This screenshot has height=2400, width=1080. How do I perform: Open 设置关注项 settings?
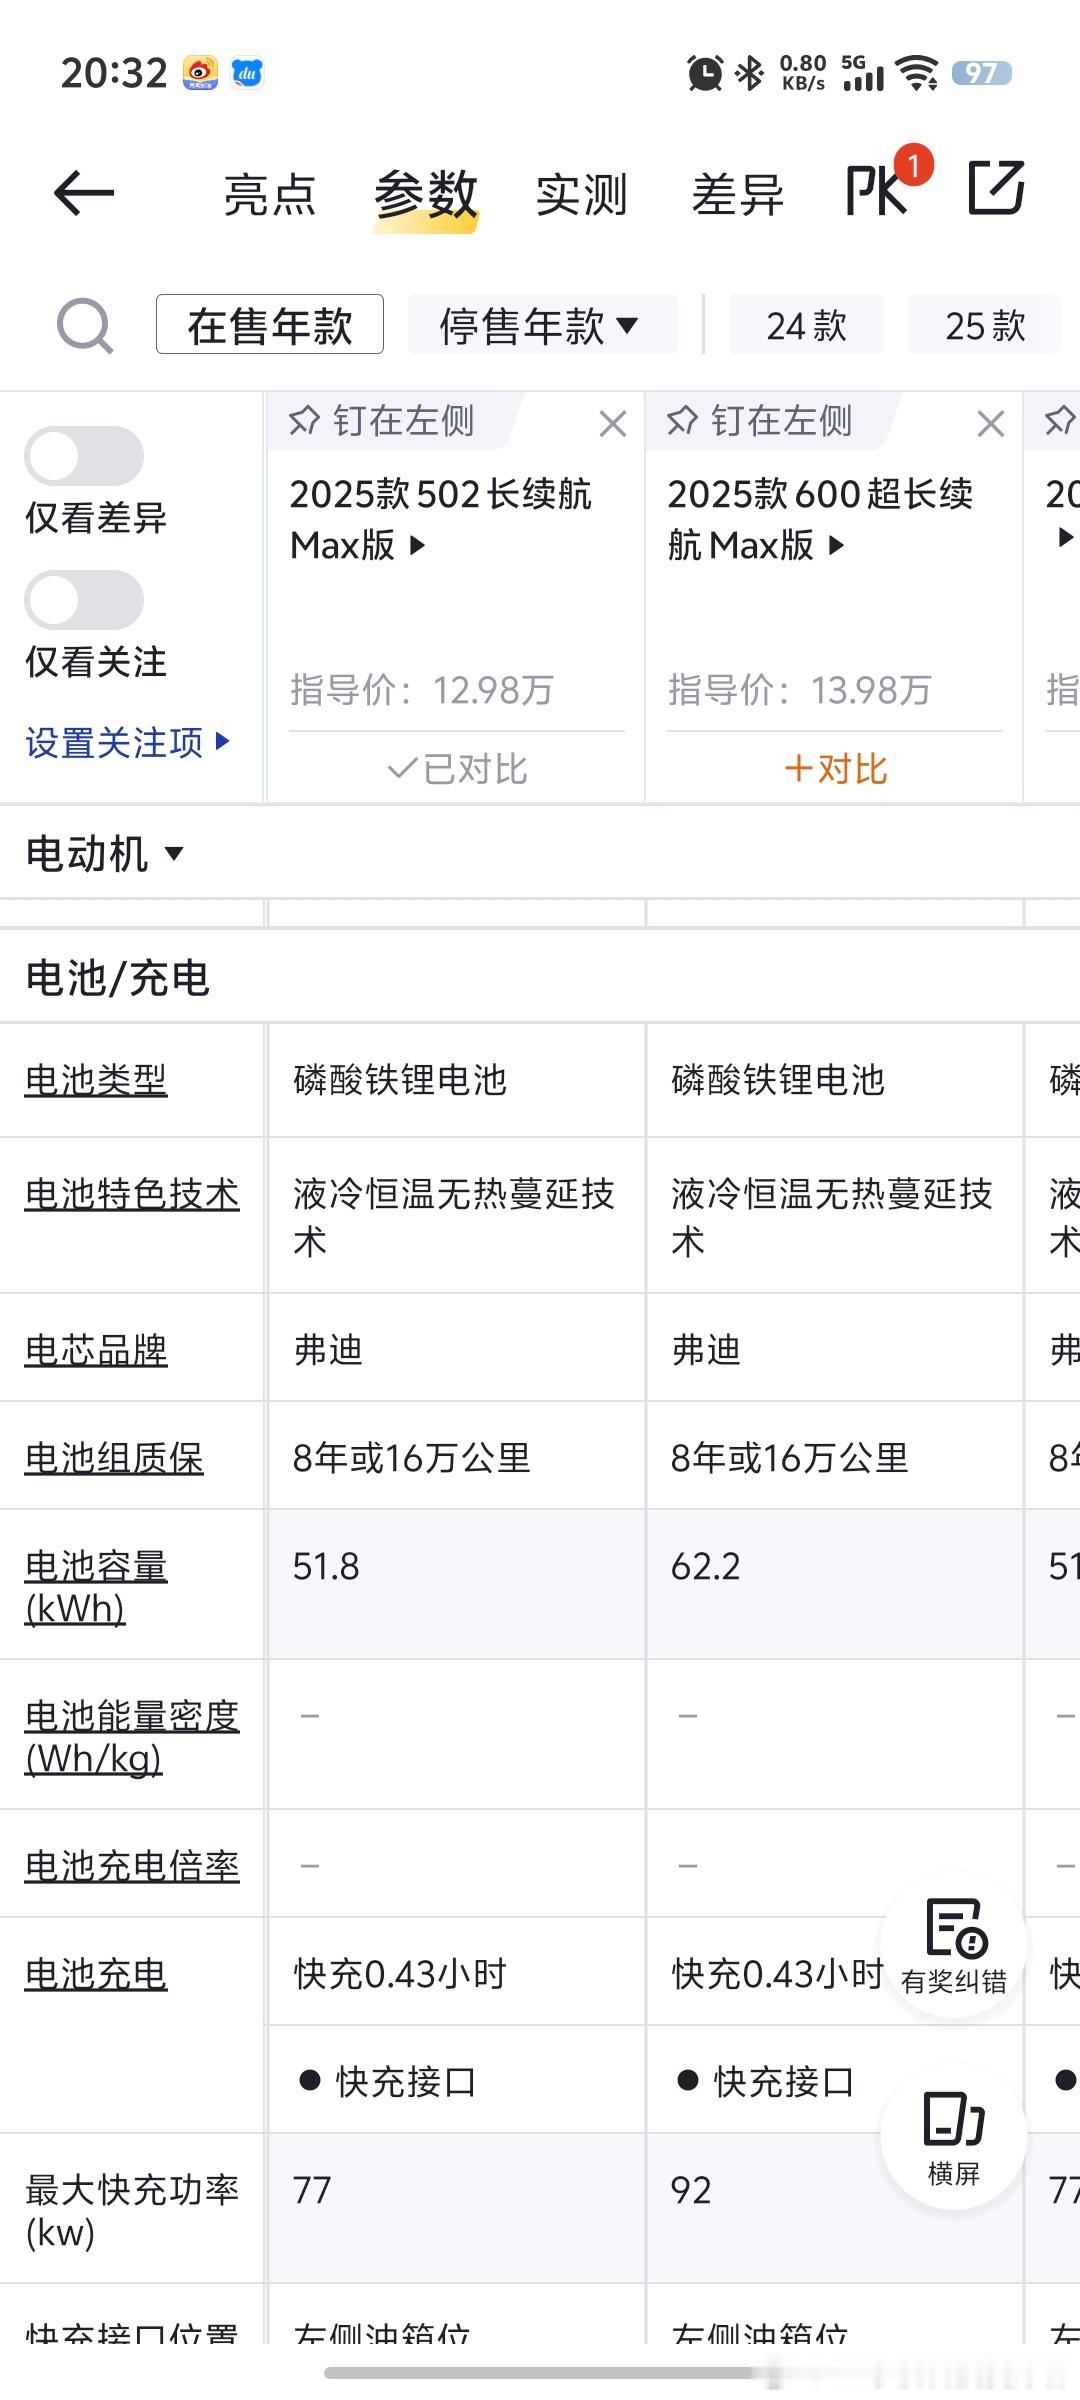(127, 742)
